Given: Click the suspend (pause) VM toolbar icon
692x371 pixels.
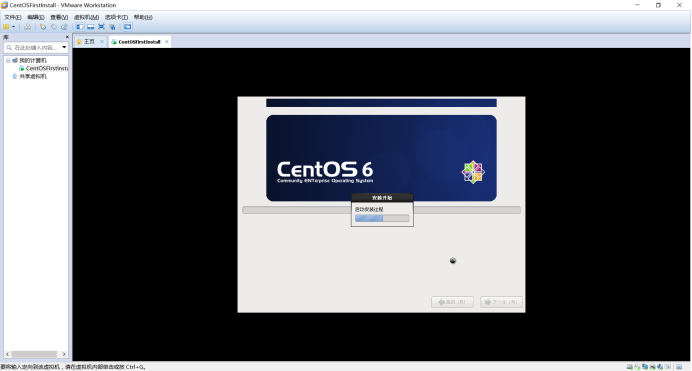Looking at the screenshot, I should click(6, 27).
